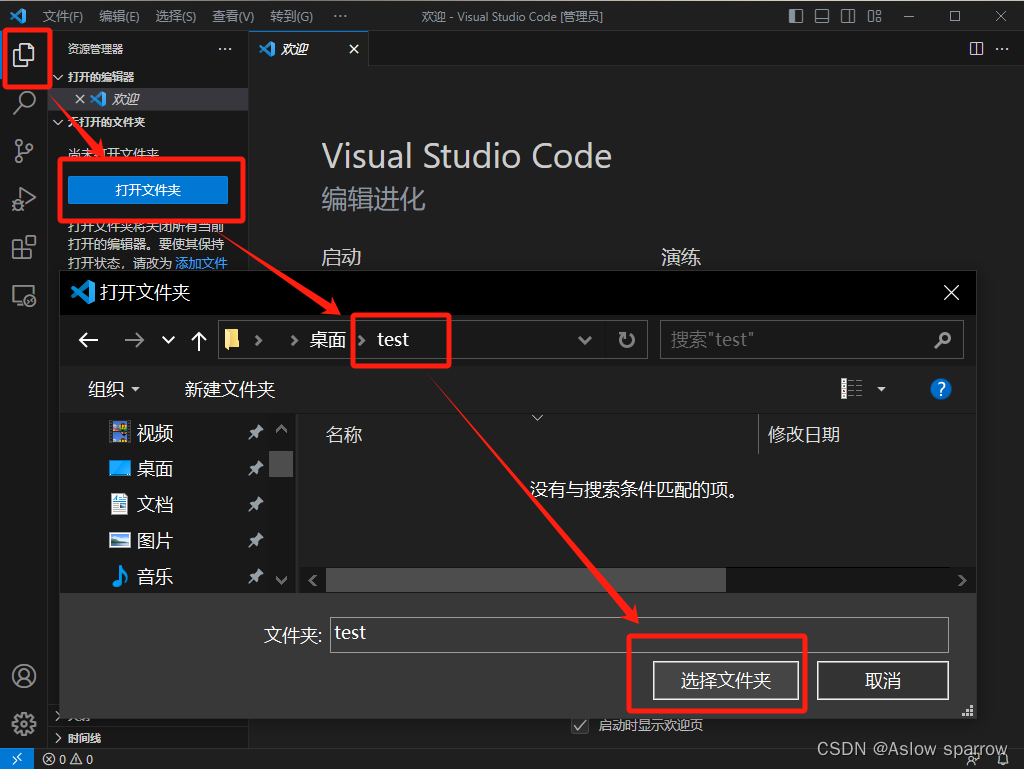Open Explorer panel more actions ellipsis
The image size is (1024, 769).
(x=225, y=49)
